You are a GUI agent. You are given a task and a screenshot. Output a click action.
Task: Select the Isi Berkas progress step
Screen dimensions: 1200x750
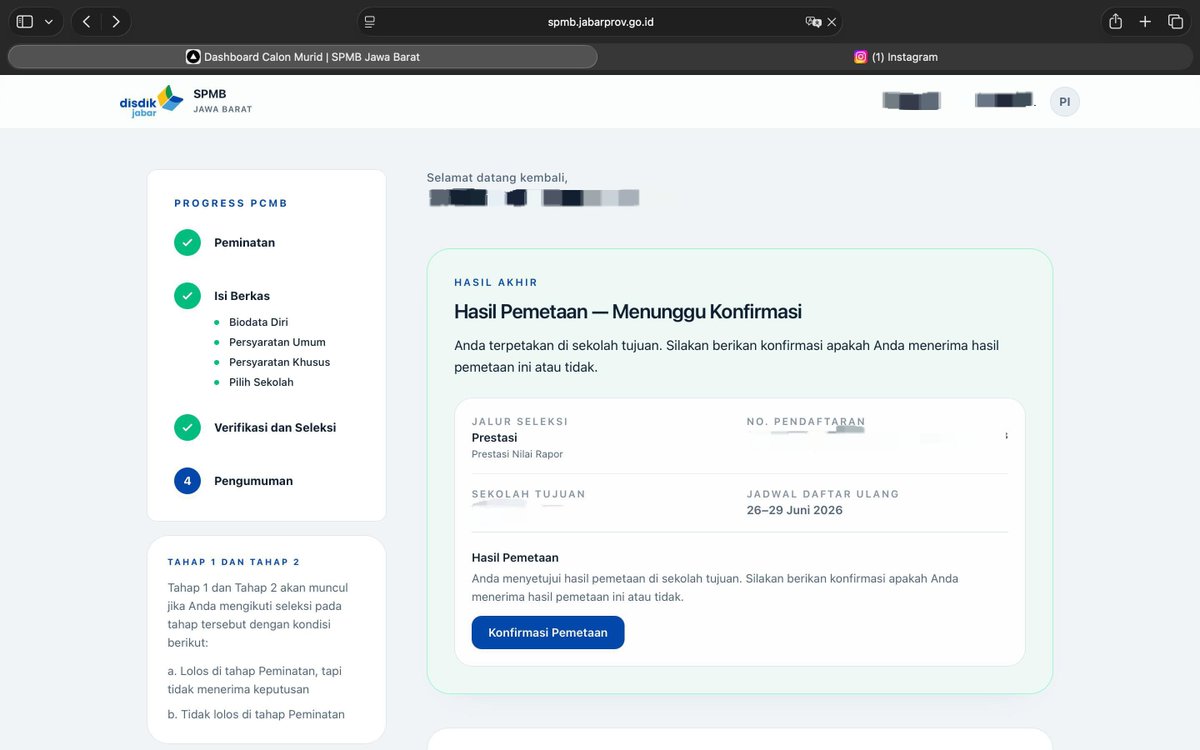(242, 296)
